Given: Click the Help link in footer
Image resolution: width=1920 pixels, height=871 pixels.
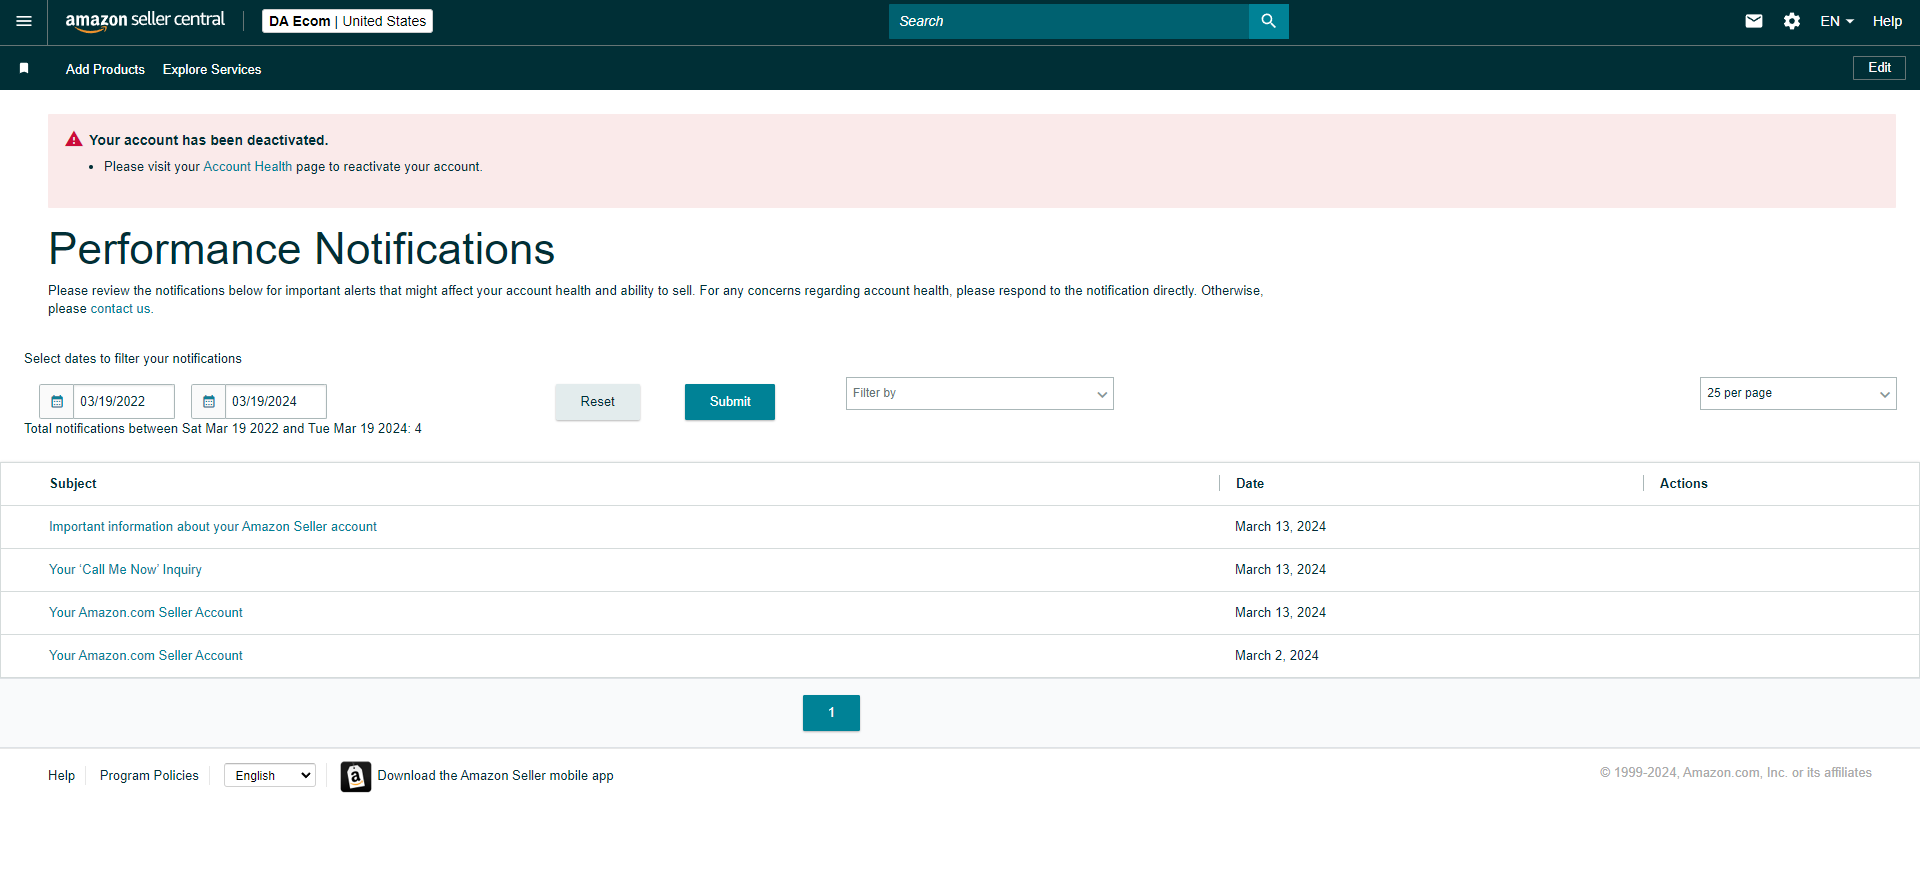Looking at the screenshot, I should [61, 776].
